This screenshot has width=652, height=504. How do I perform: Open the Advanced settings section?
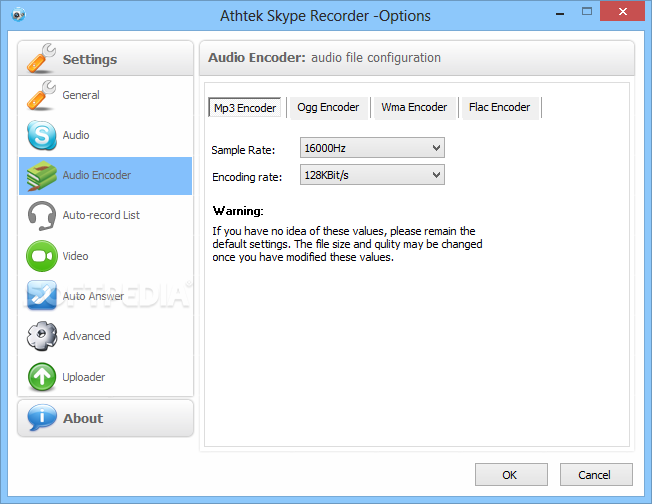click(x=105, y=336)
